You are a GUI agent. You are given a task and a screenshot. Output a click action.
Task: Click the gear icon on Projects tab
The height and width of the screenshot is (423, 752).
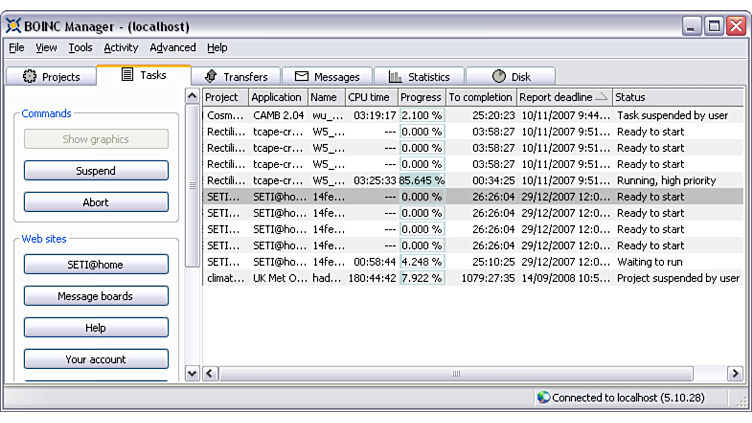coord(29,77)
